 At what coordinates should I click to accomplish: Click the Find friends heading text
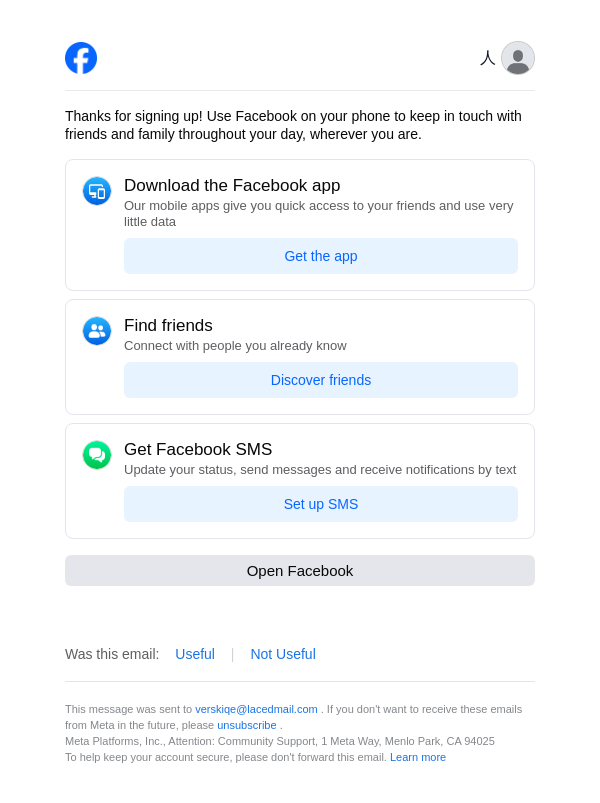[x=168, y=326]
